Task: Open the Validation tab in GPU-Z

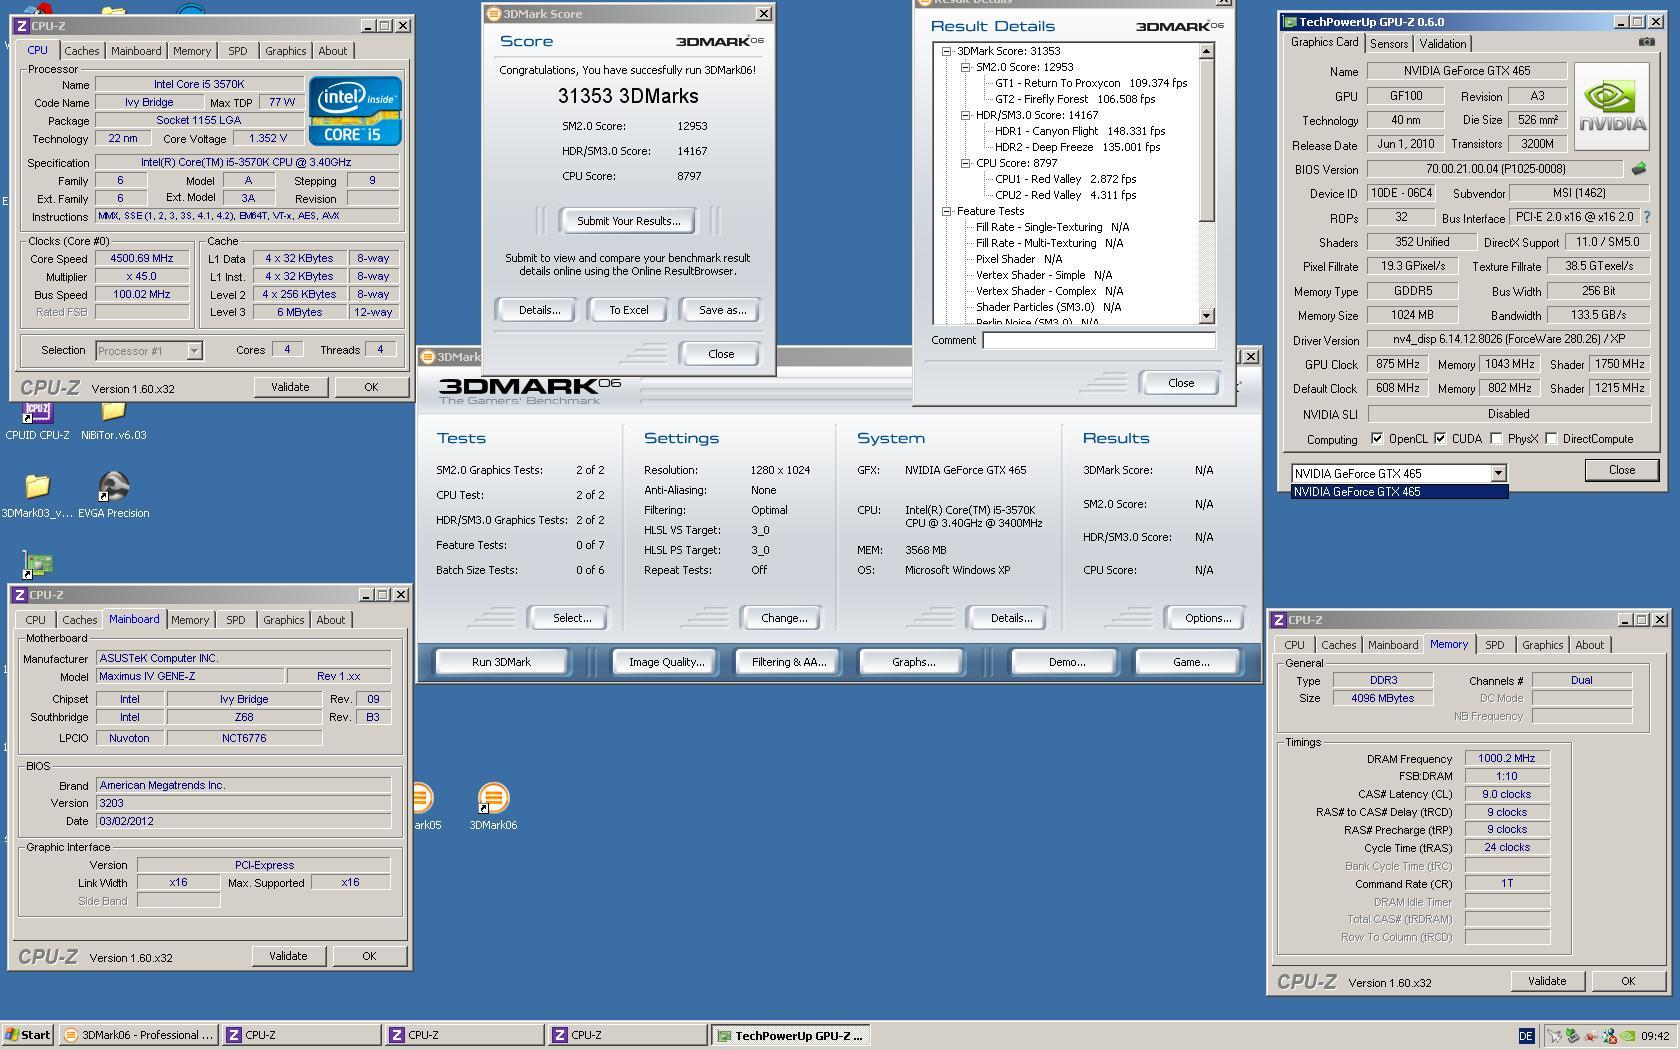Action: 1442,44
